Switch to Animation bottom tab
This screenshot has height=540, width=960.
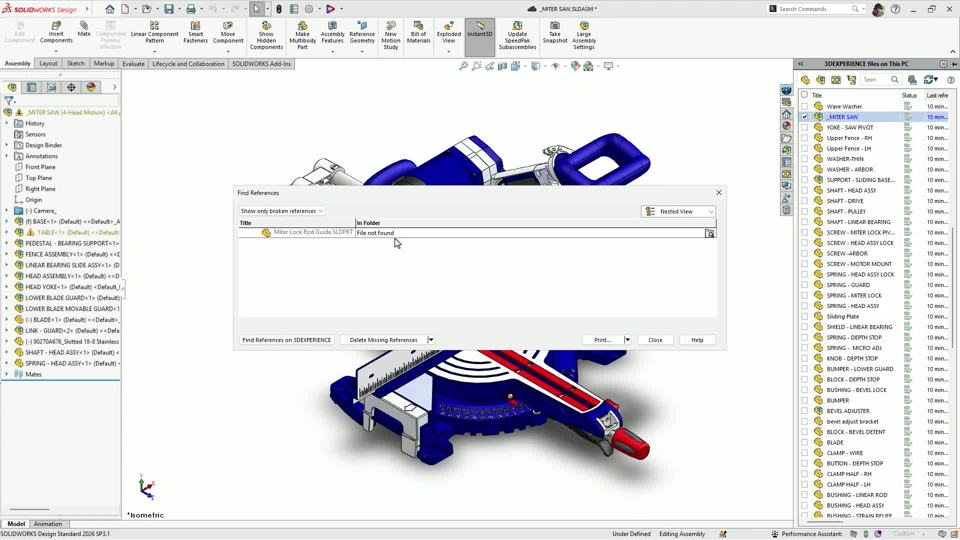[48, 524]
